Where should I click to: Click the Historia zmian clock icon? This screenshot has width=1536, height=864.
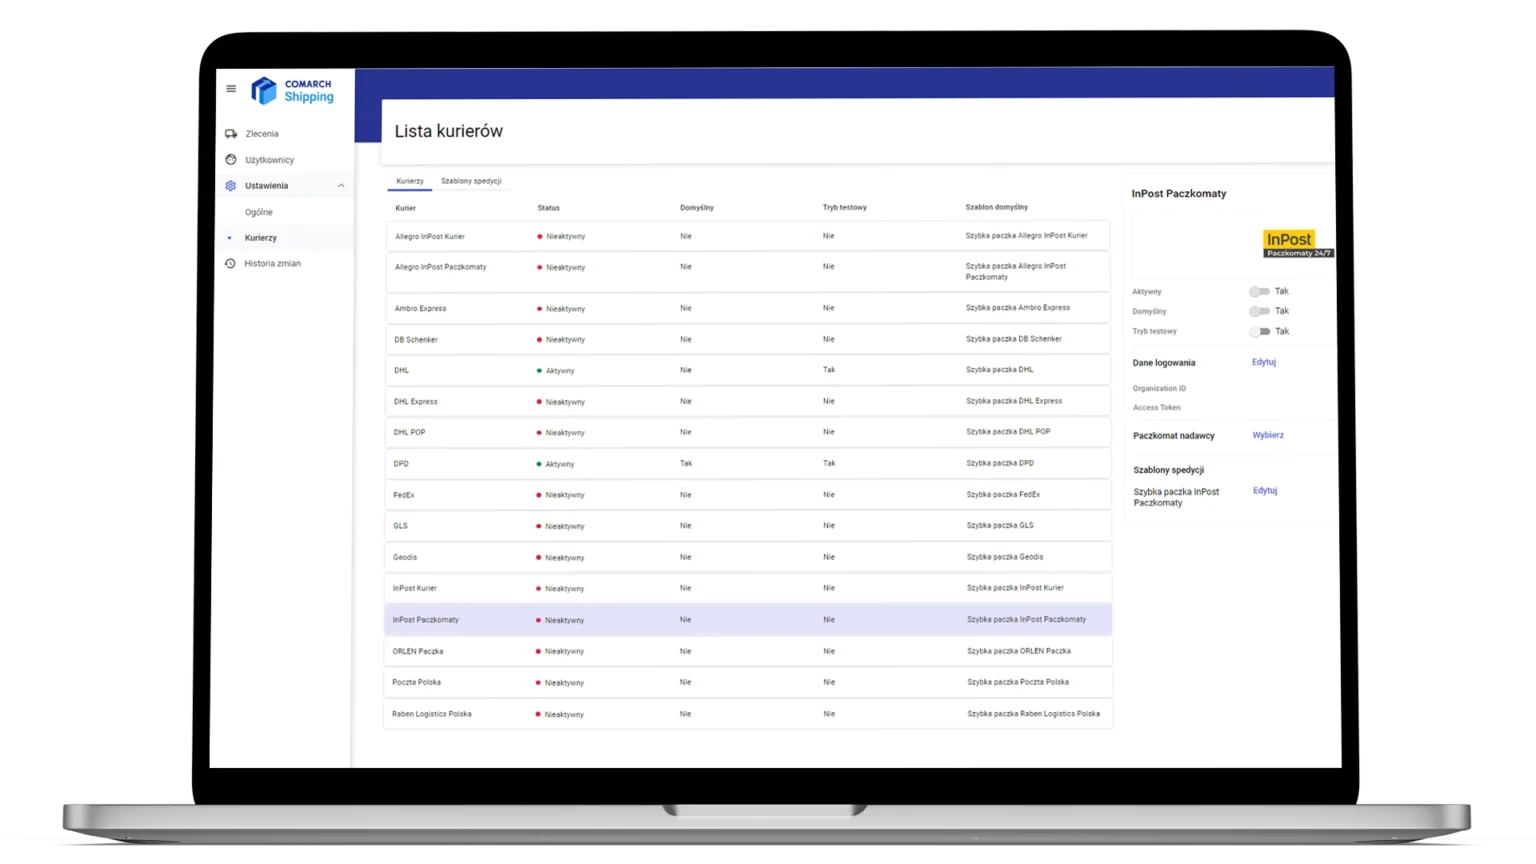tap(230, 264)
